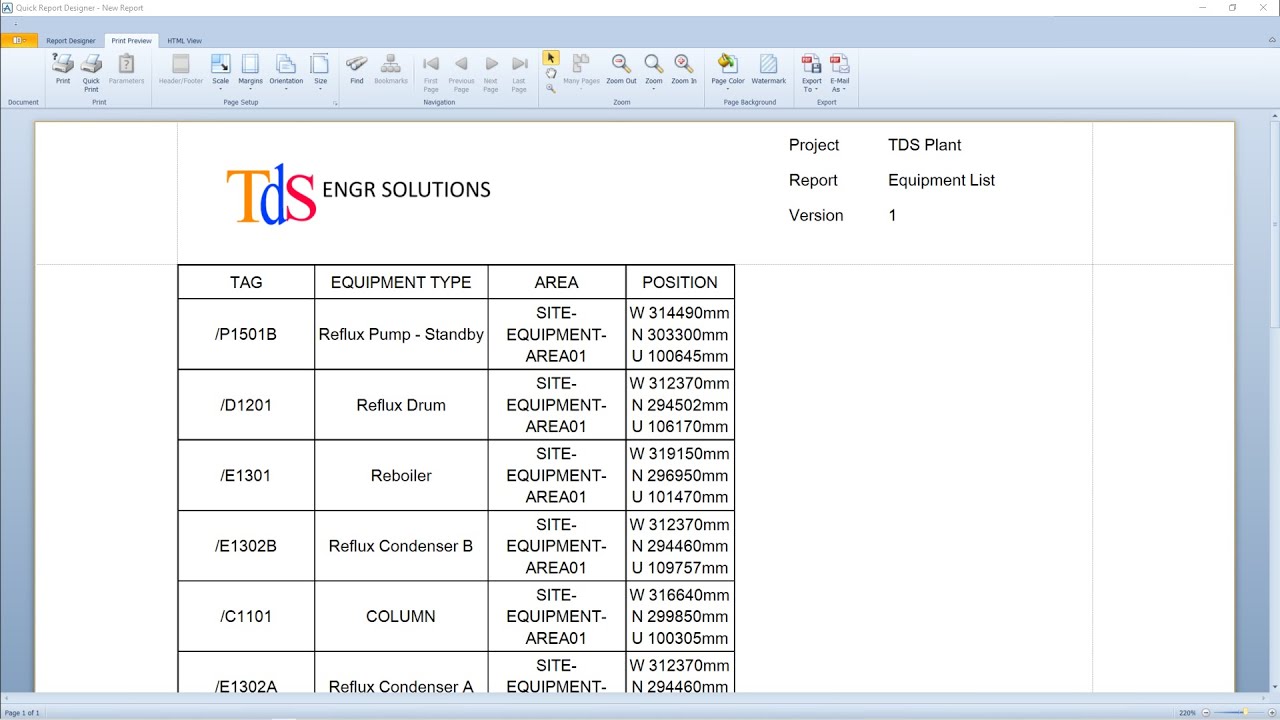Click the Quick Print icon

91,72
